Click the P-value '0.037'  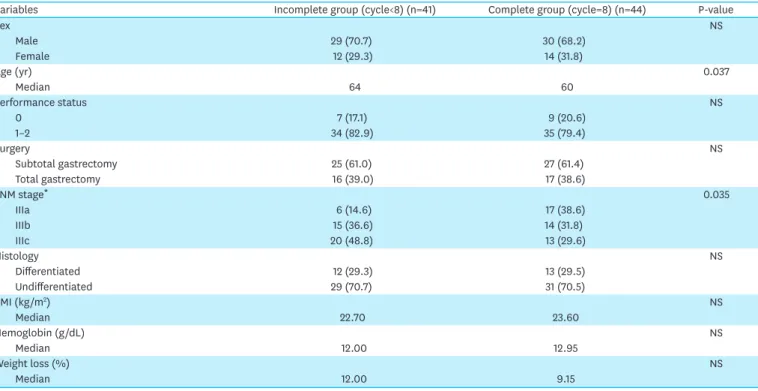click(x=716, y=72)
